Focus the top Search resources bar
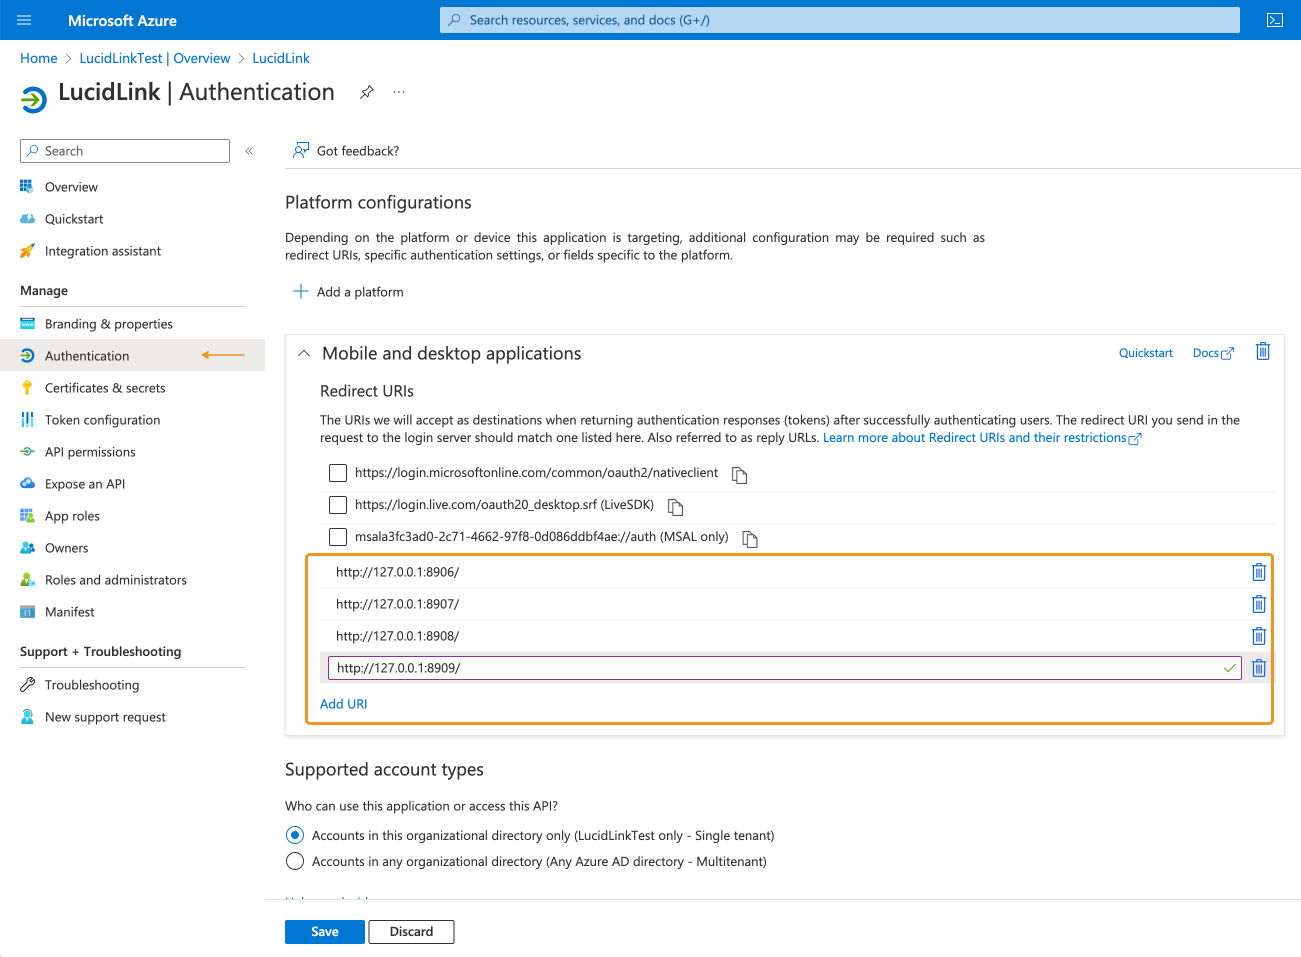Image resolution: width=1301 pixels, height=957 pixels. tap(840, 20)
